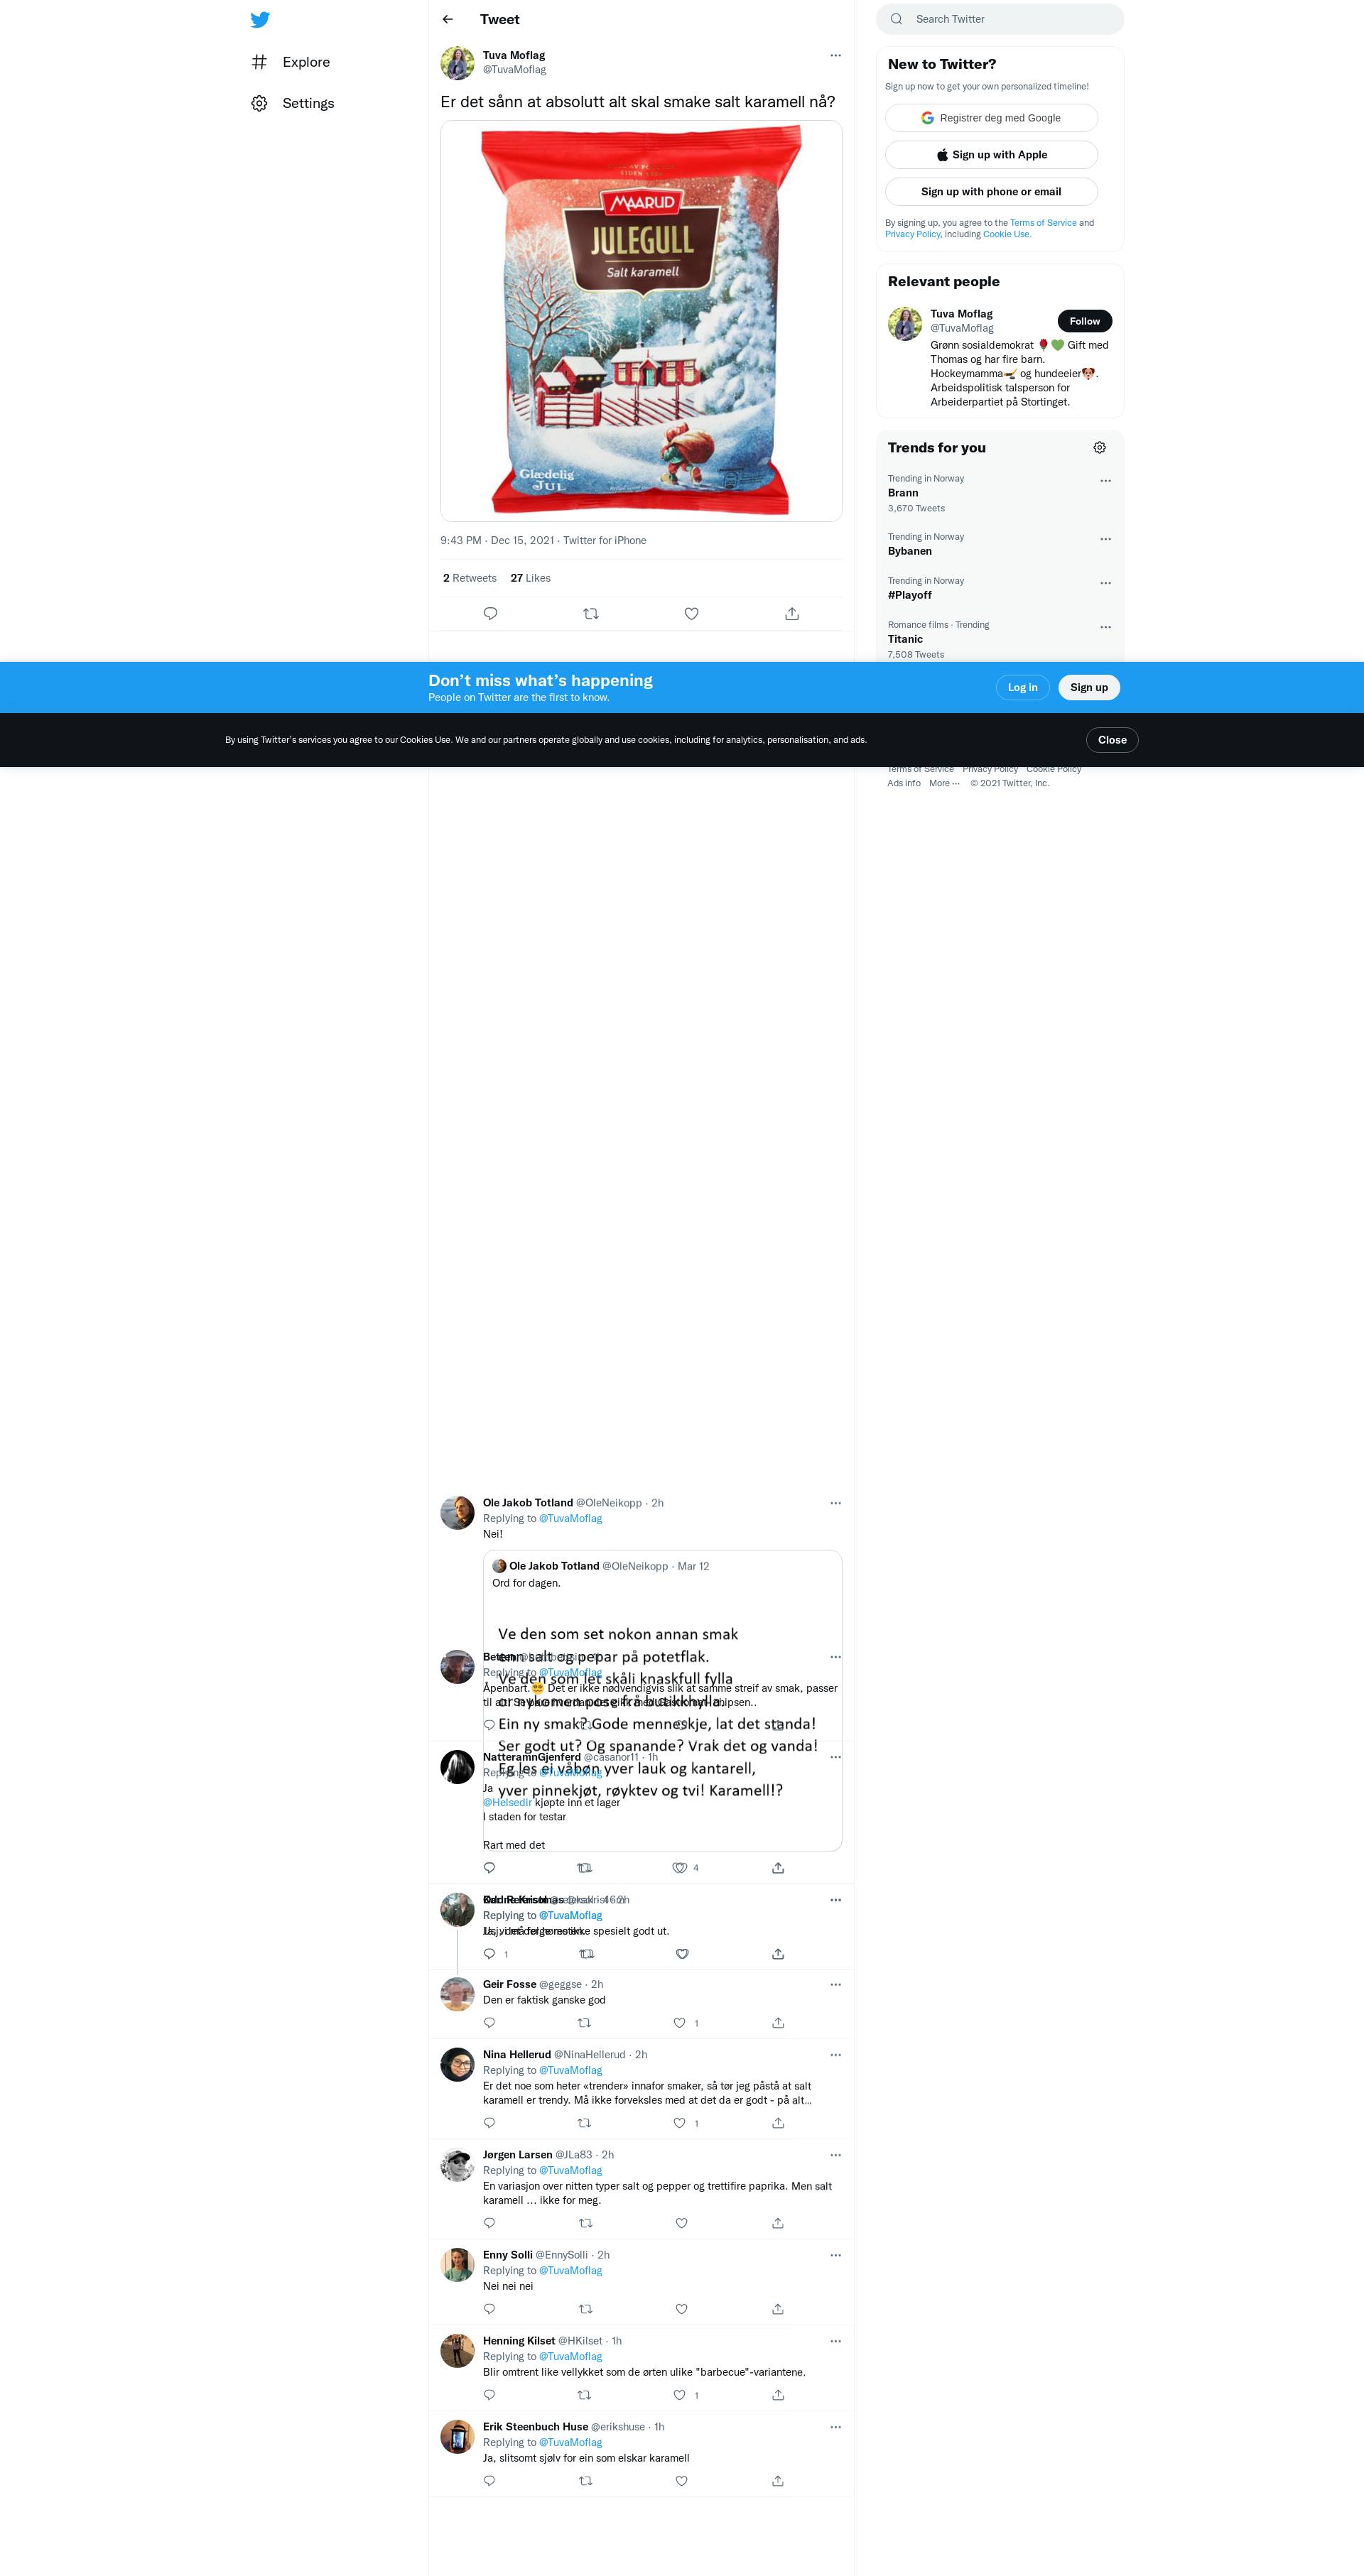The image size is (1364, 2576).
Task: Open the Explore page
Action: point(291,62)
